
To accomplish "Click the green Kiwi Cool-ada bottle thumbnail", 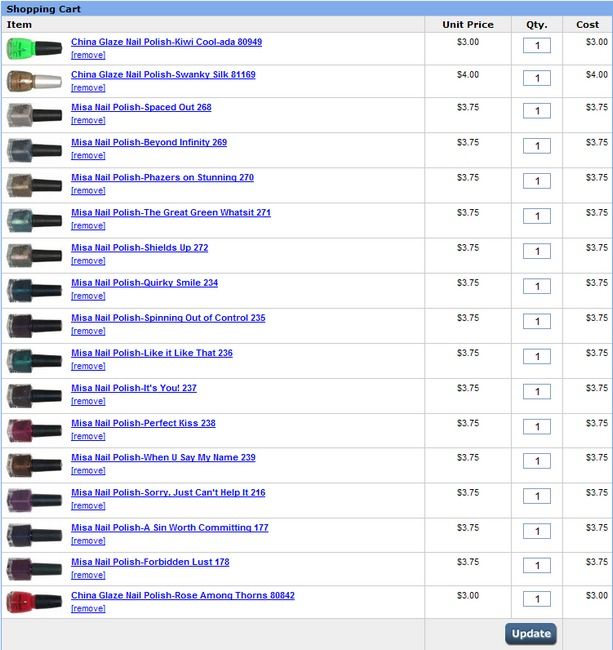I will click(x=34, y=49).
